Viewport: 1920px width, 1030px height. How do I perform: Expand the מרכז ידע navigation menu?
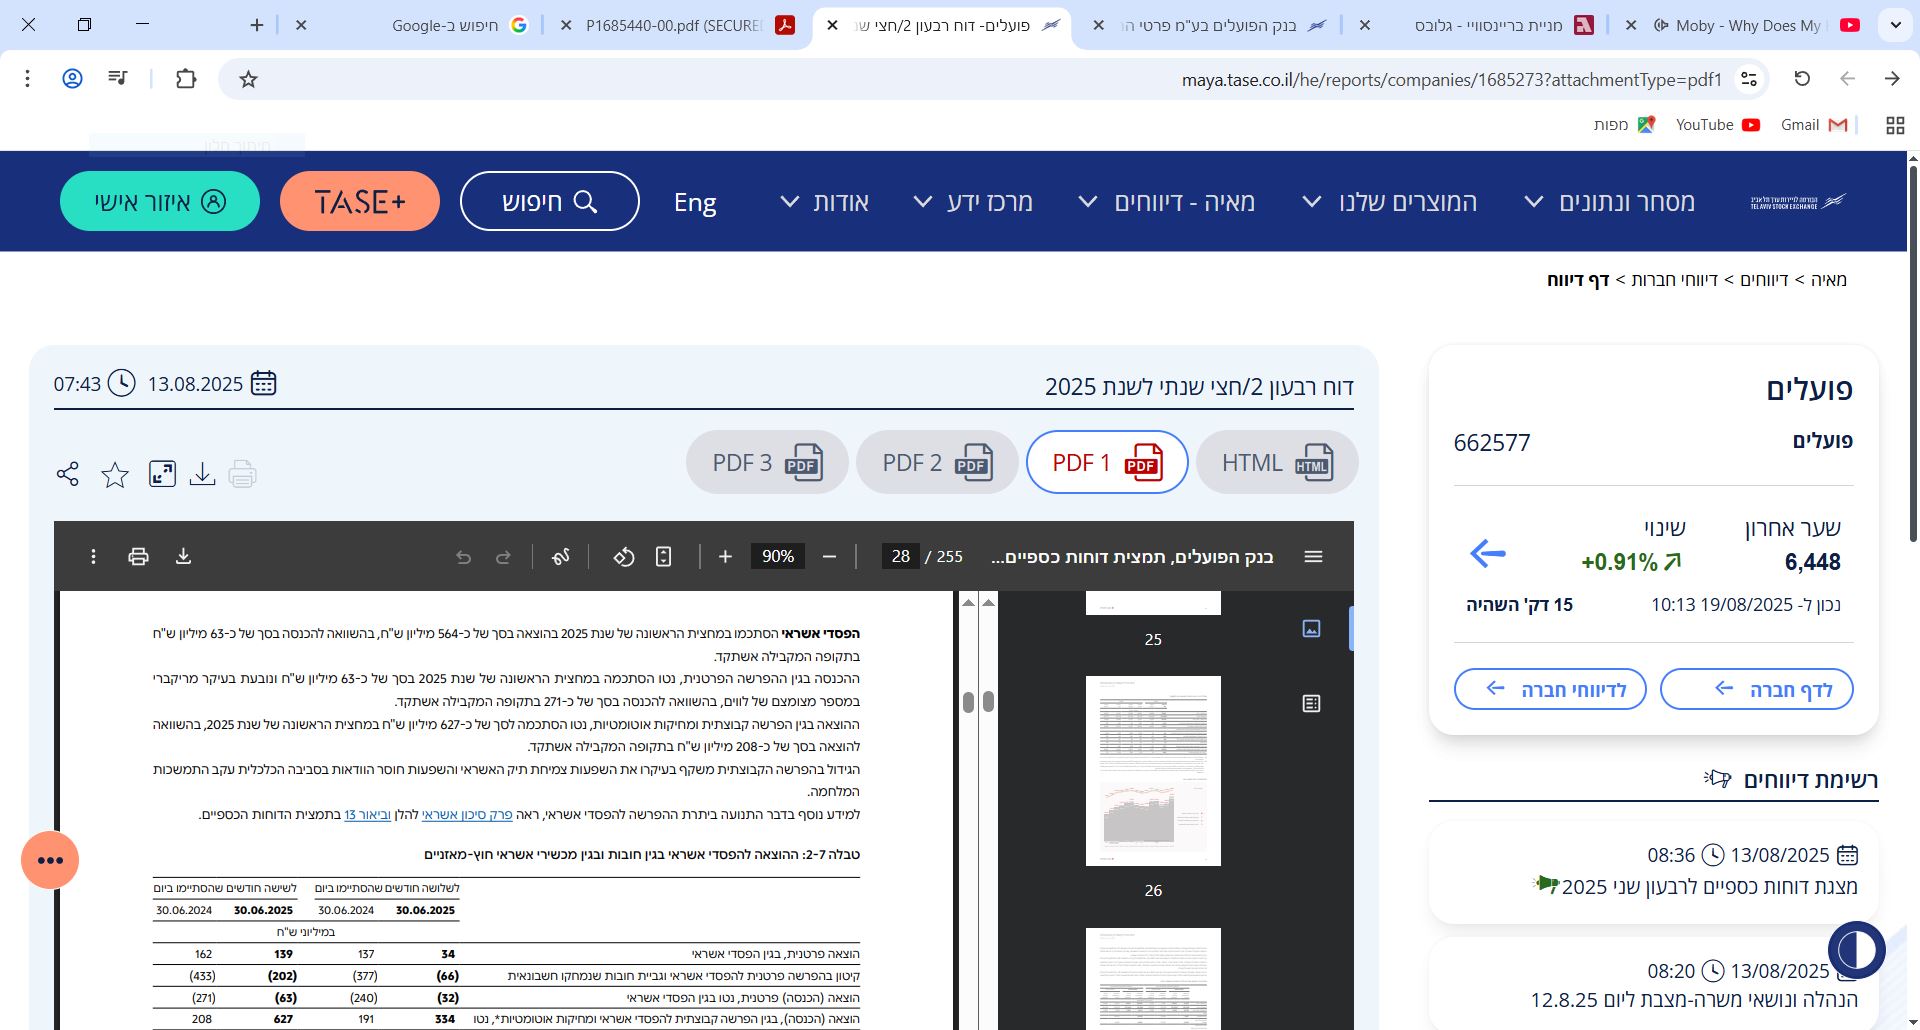pos(973,202)
